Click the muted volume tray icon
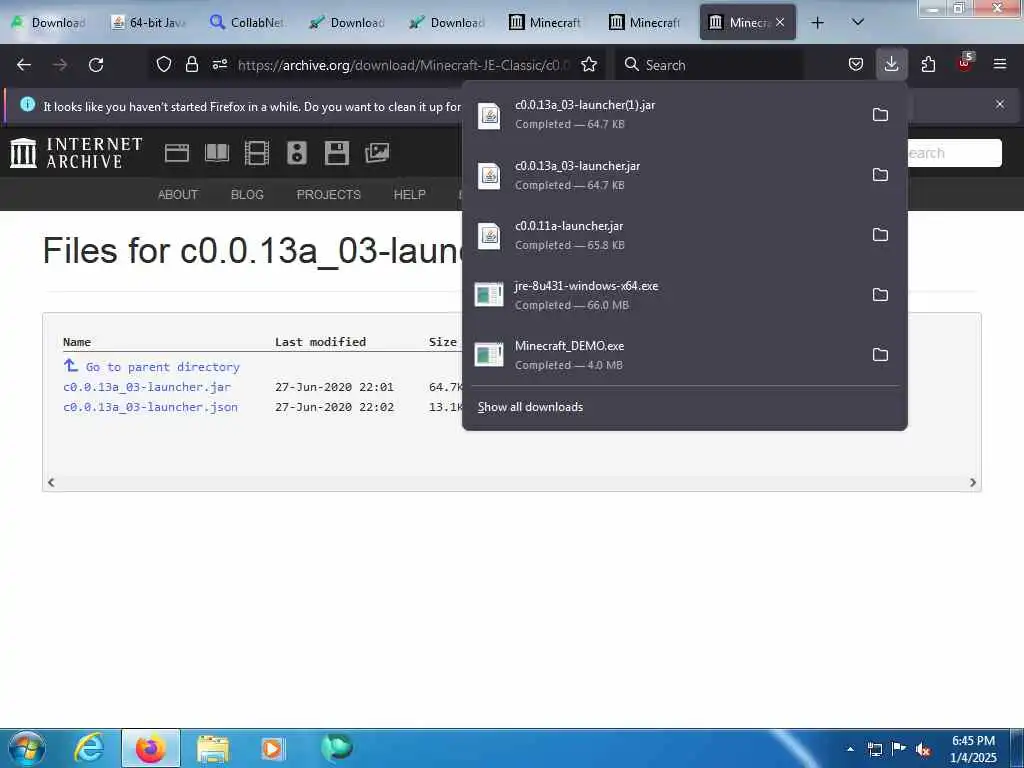 (923, 749)
